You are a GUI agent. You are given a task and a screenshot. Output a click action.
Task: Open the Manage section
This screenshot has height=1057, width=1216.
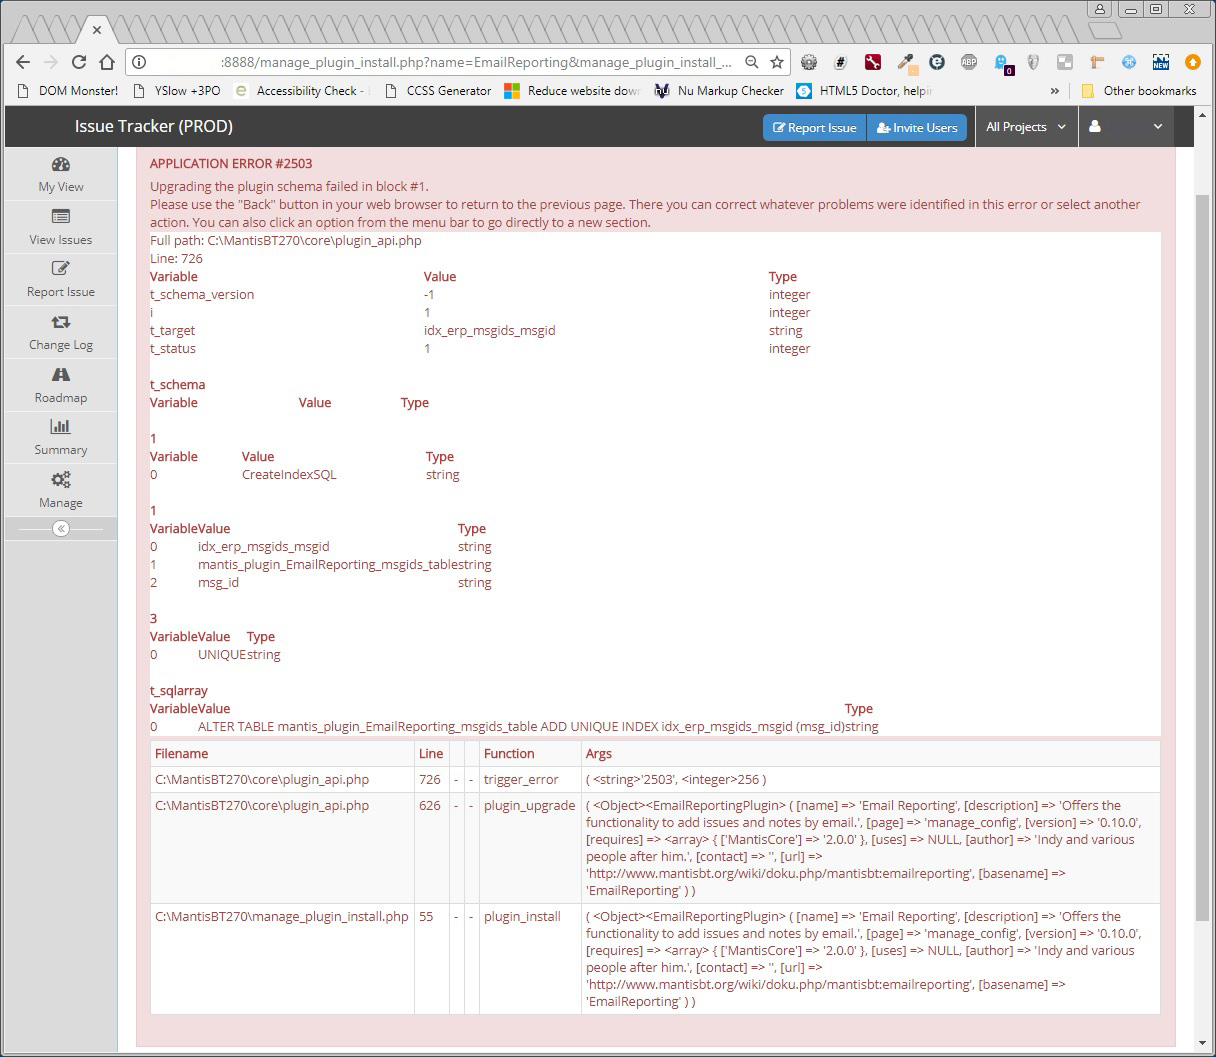[61, 490]
